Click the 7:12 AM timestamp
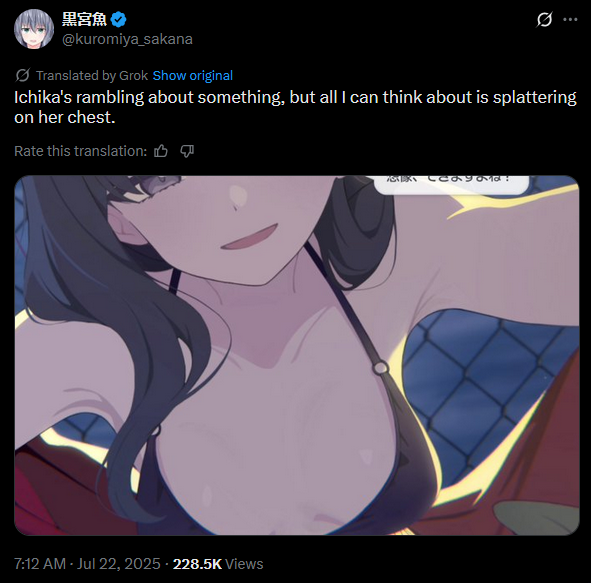 [x=40, y=564]
